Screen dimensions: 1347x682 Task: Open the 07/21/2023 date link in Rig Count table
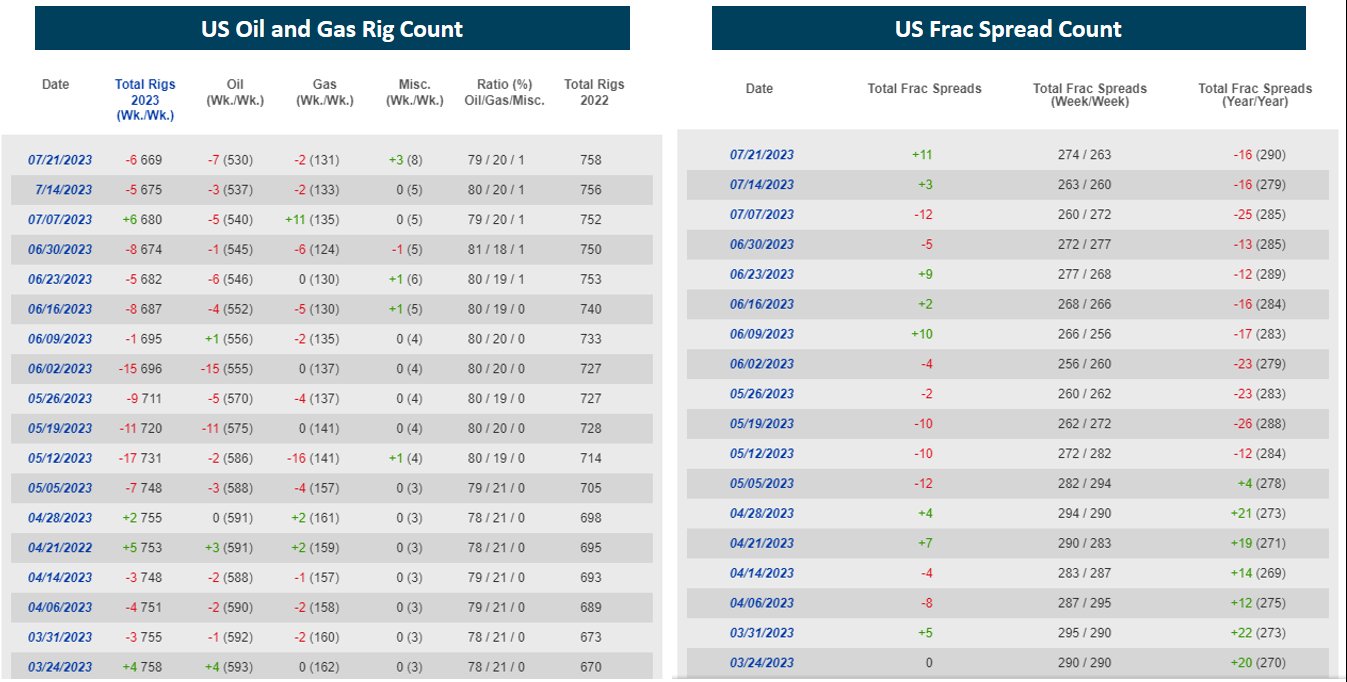[x=60, y=160]
